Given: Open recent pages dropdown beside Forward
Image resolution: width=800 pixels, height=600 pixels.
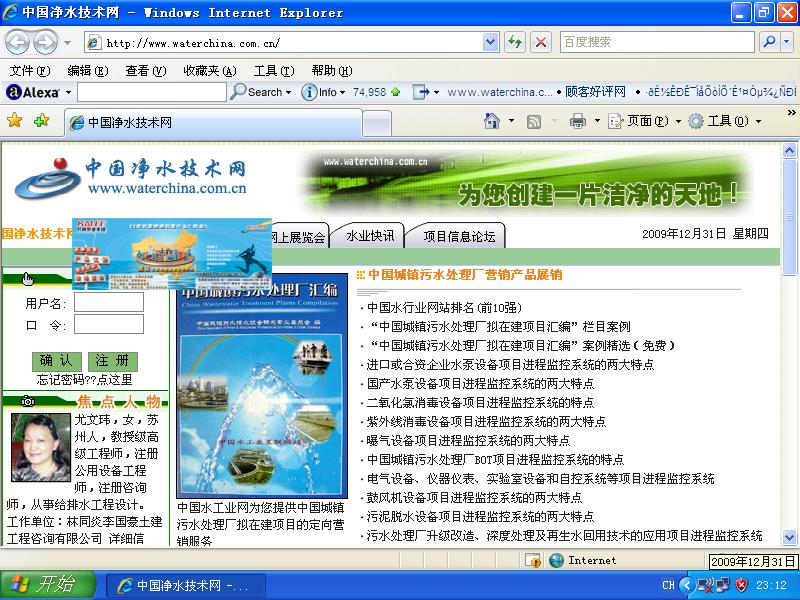Looking at the screenshot, I should pos(67,43).
